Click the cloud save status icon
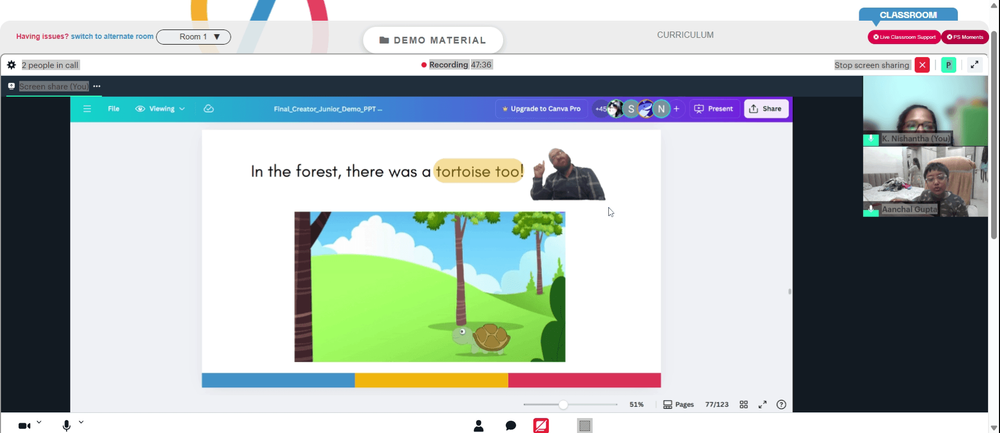Screen dimensions: 1000x433 tap(209, 109)
